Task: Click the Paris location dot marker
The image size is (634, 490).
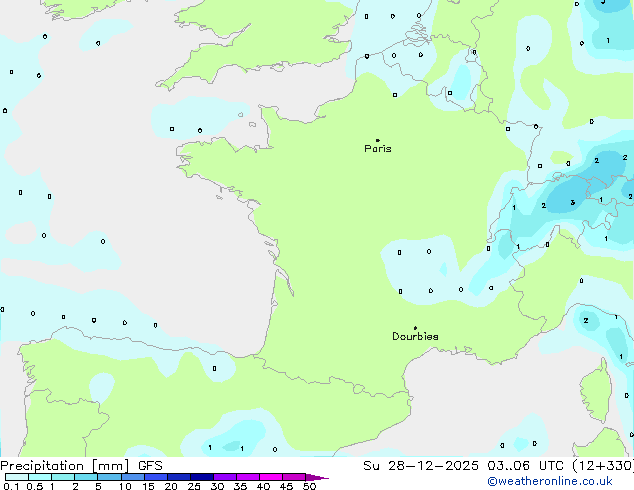Action: pyautogui.click(x=378, y=140)
